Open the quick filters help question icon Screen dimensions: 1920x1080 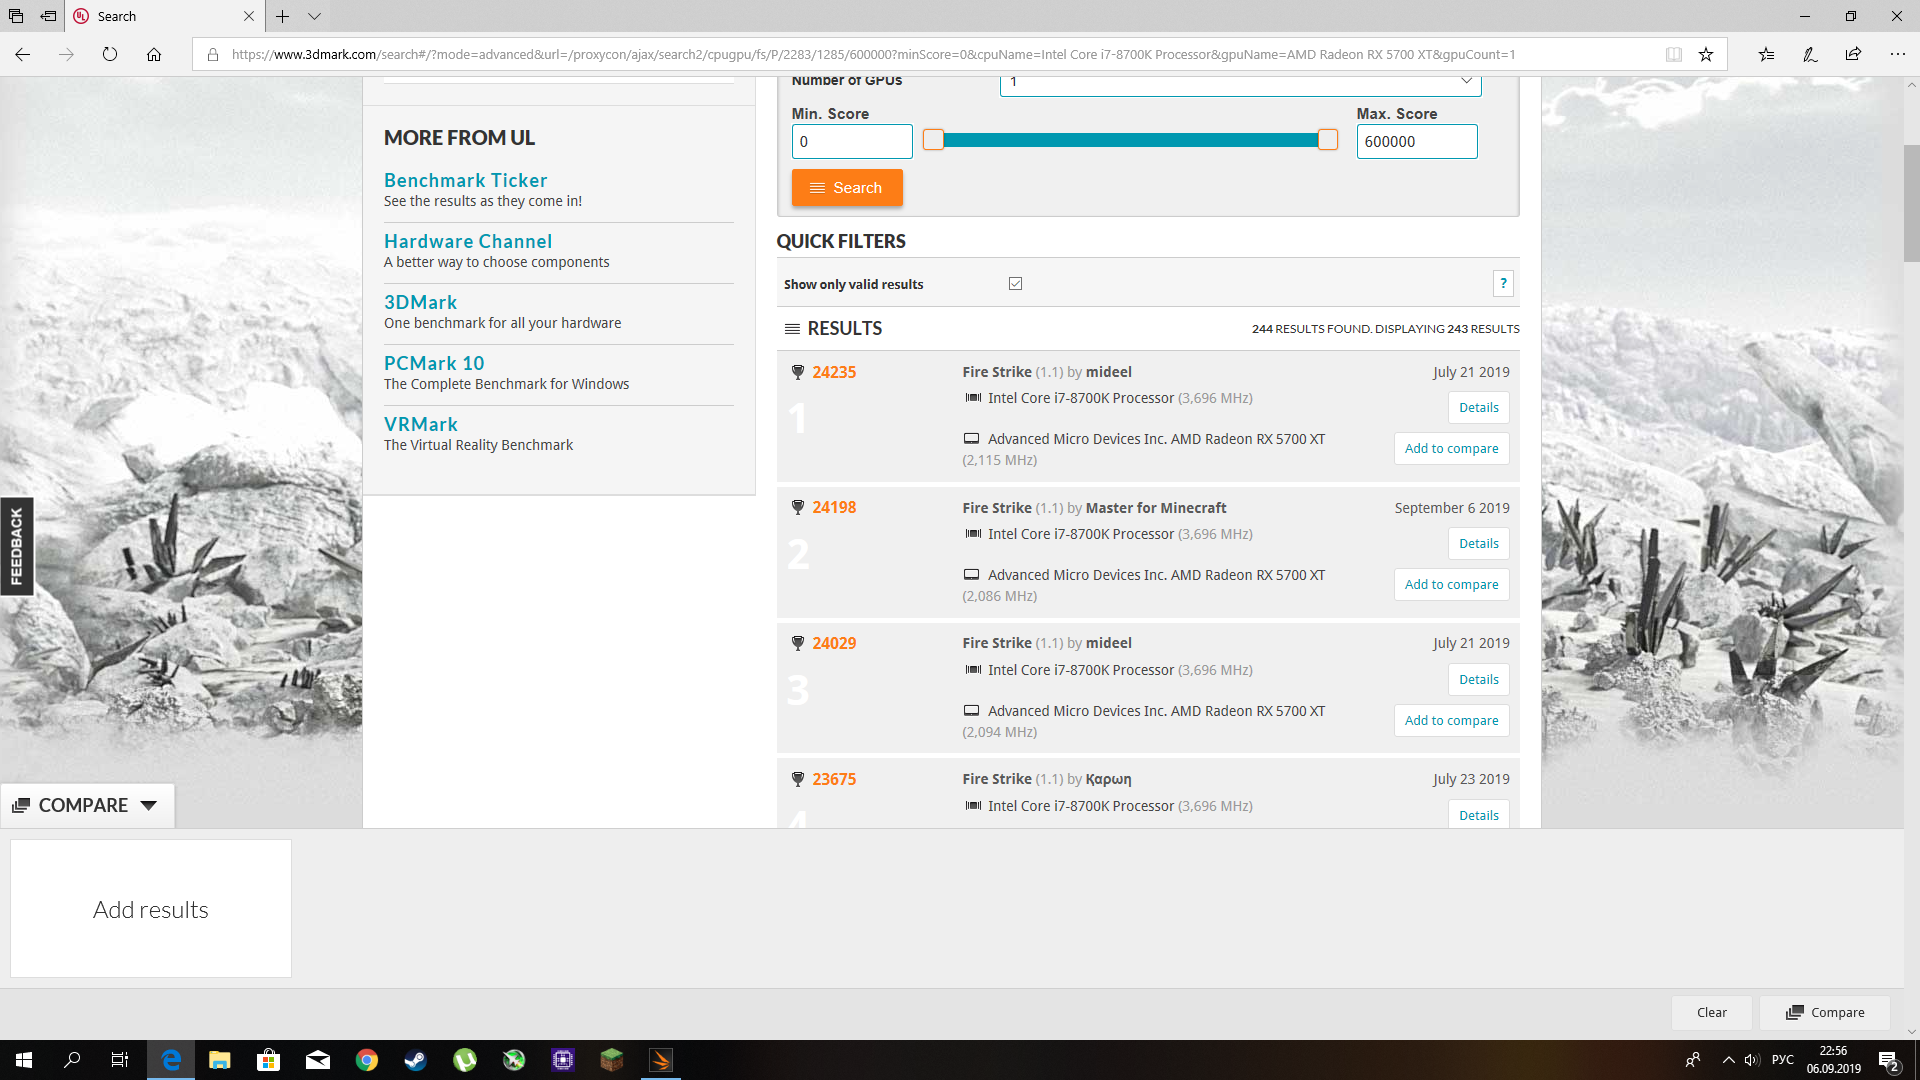(x=1502, y=284)
